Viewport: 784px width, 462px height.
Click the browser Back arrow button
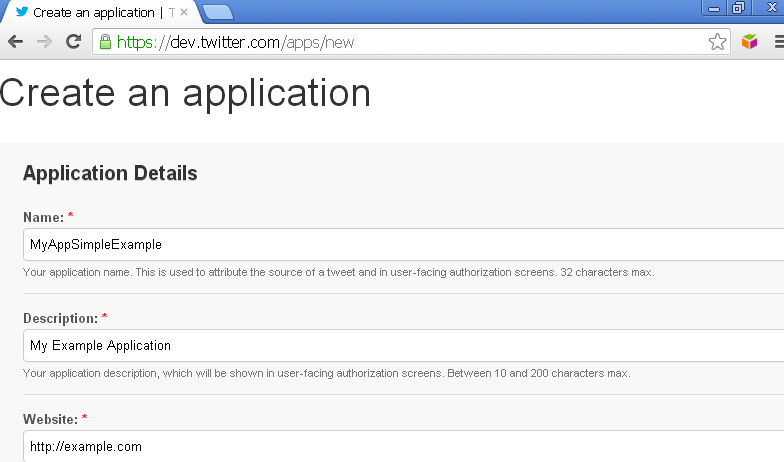[x=16, y=42]
